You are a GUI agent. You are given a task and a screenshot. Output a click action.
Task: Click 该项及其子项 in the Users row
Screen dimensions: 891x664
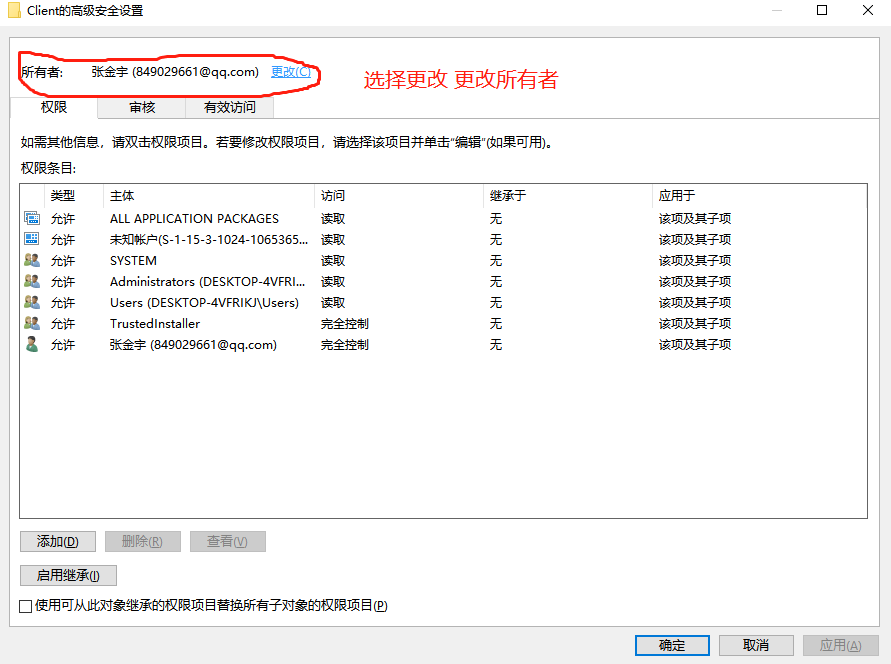tap(695, 303)
